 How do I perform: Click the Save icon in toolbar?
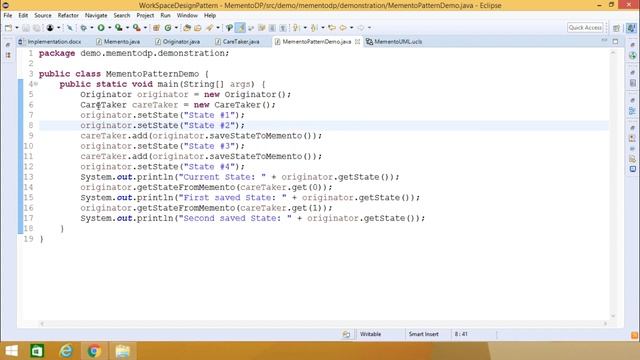[x=26, y=28]
